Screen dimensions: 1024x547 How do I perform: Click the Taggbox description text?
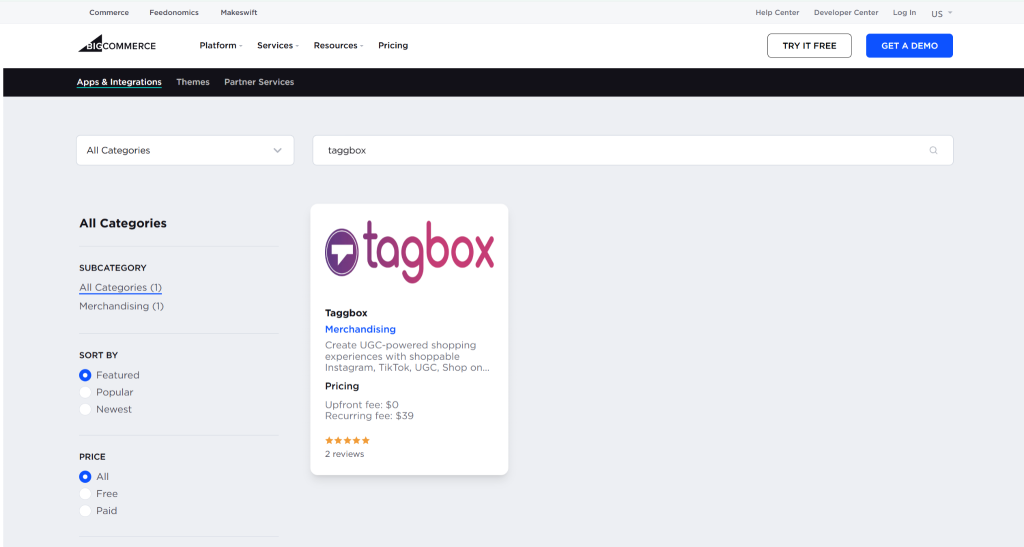[408, 356]
